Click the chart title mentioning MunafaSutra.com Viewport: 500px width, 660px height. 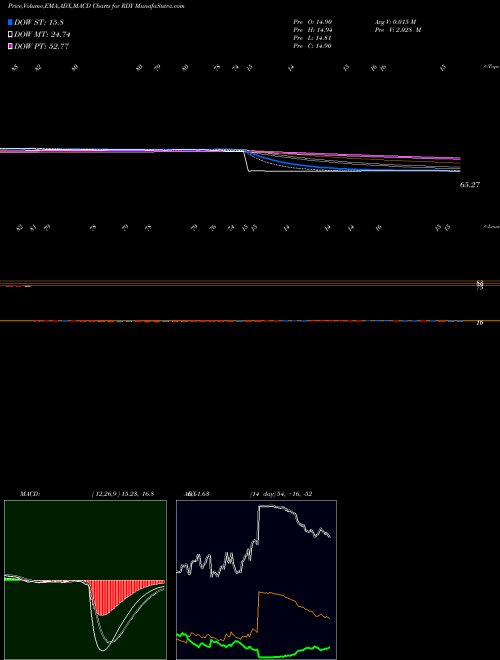point(96,7)
